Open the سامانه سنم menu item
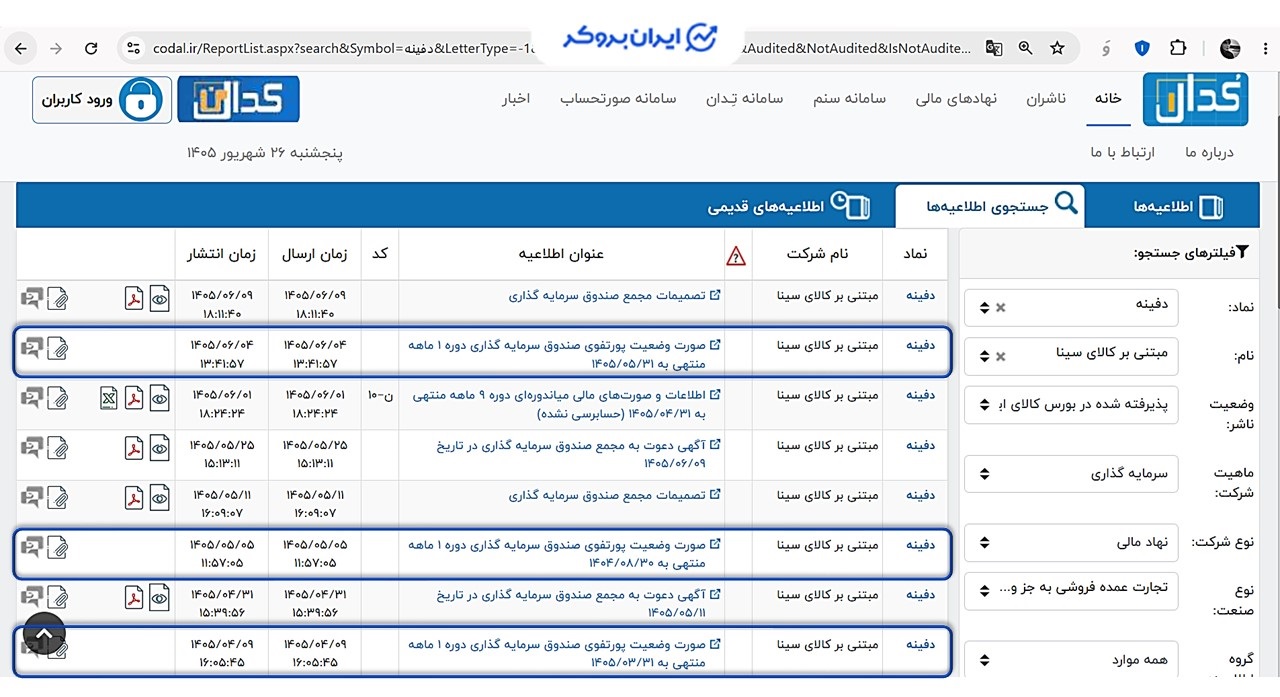1280x697 pixels. point(849,99)
